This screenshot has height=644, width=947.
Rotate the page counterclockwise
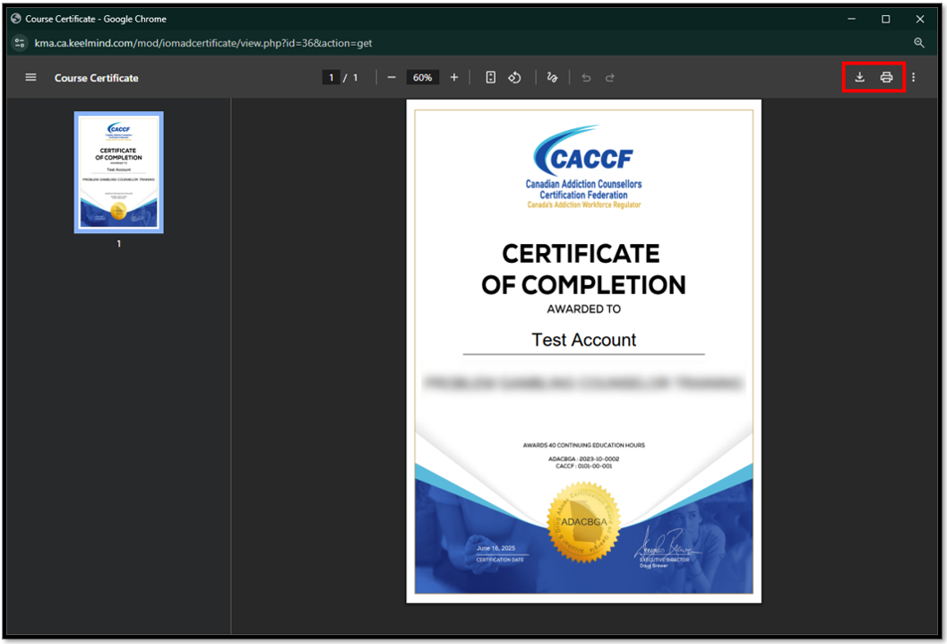[x=515, y=77]
